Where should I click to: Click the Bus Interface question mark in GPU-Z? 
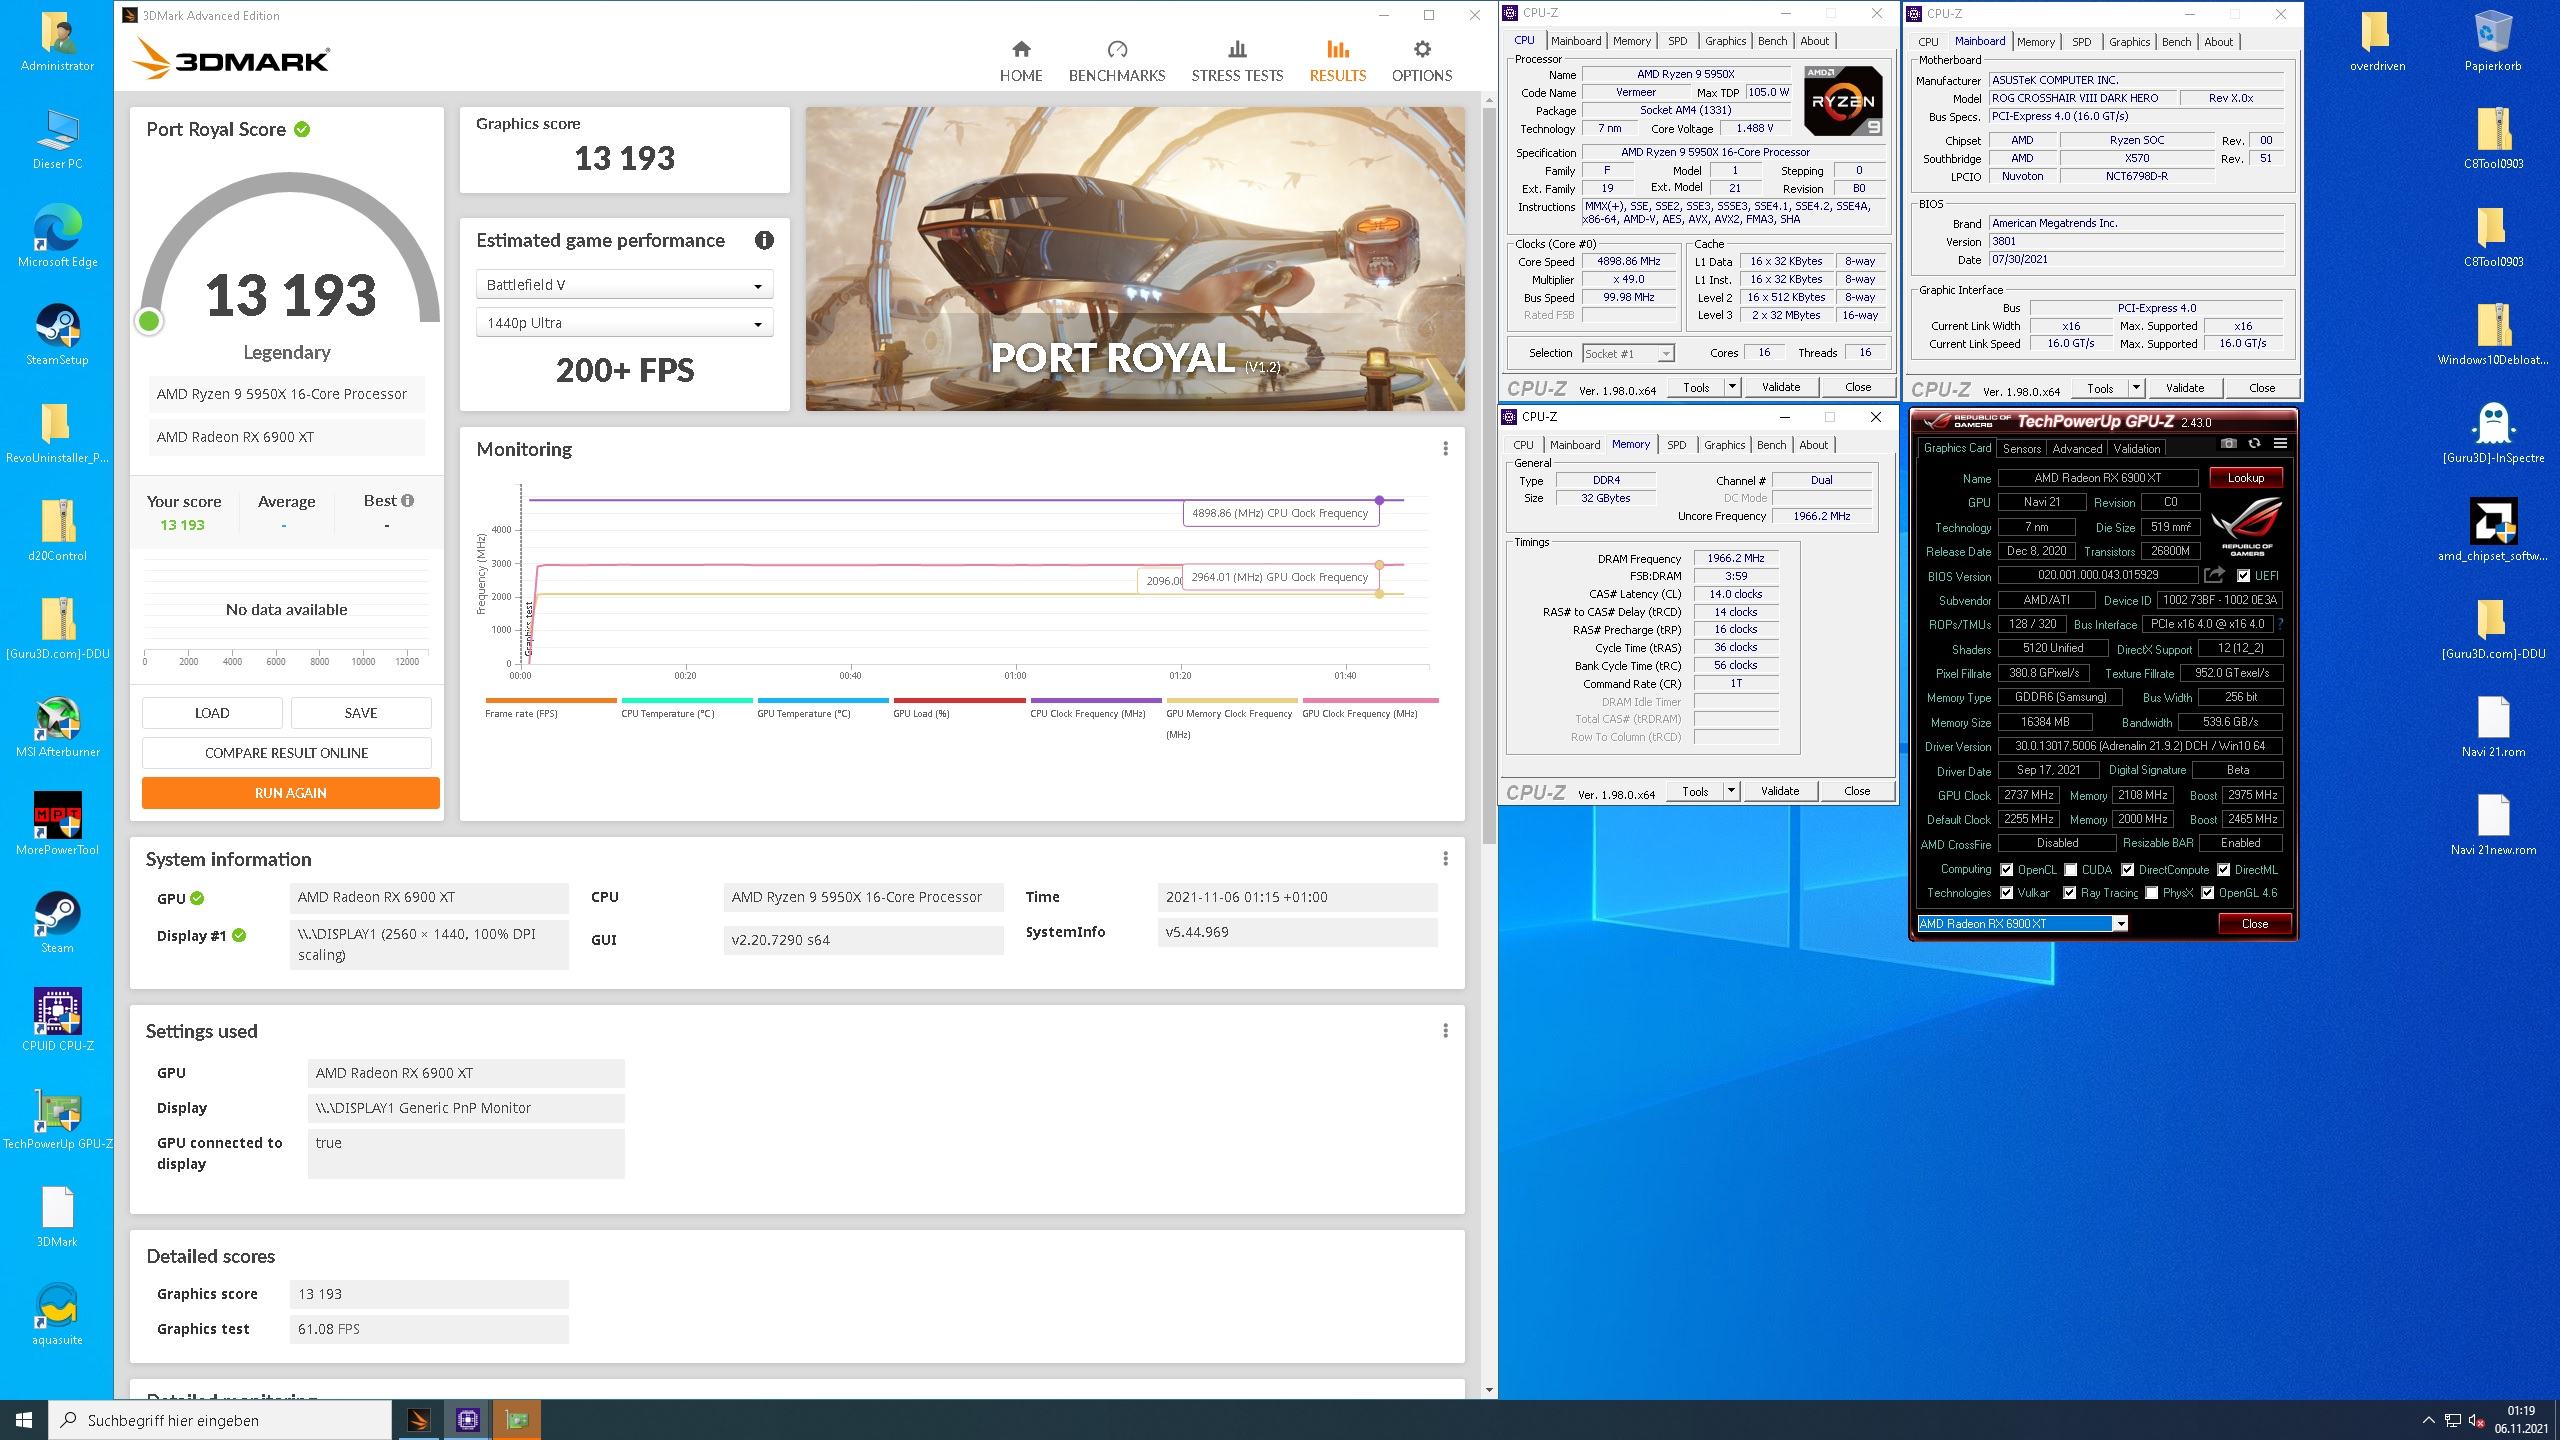2281,624
